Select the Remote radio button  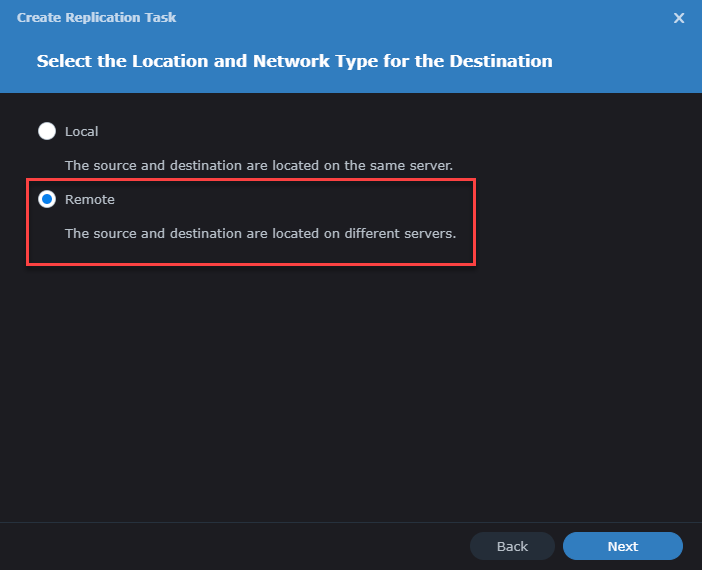click(47, 200)
